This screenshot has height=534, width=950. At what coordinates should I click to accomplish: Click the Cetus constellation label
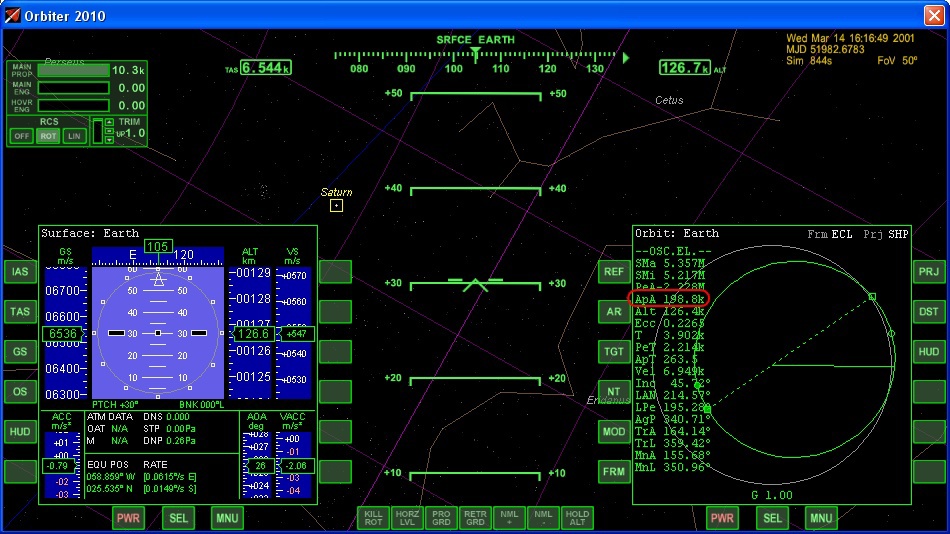pos(669,100)
